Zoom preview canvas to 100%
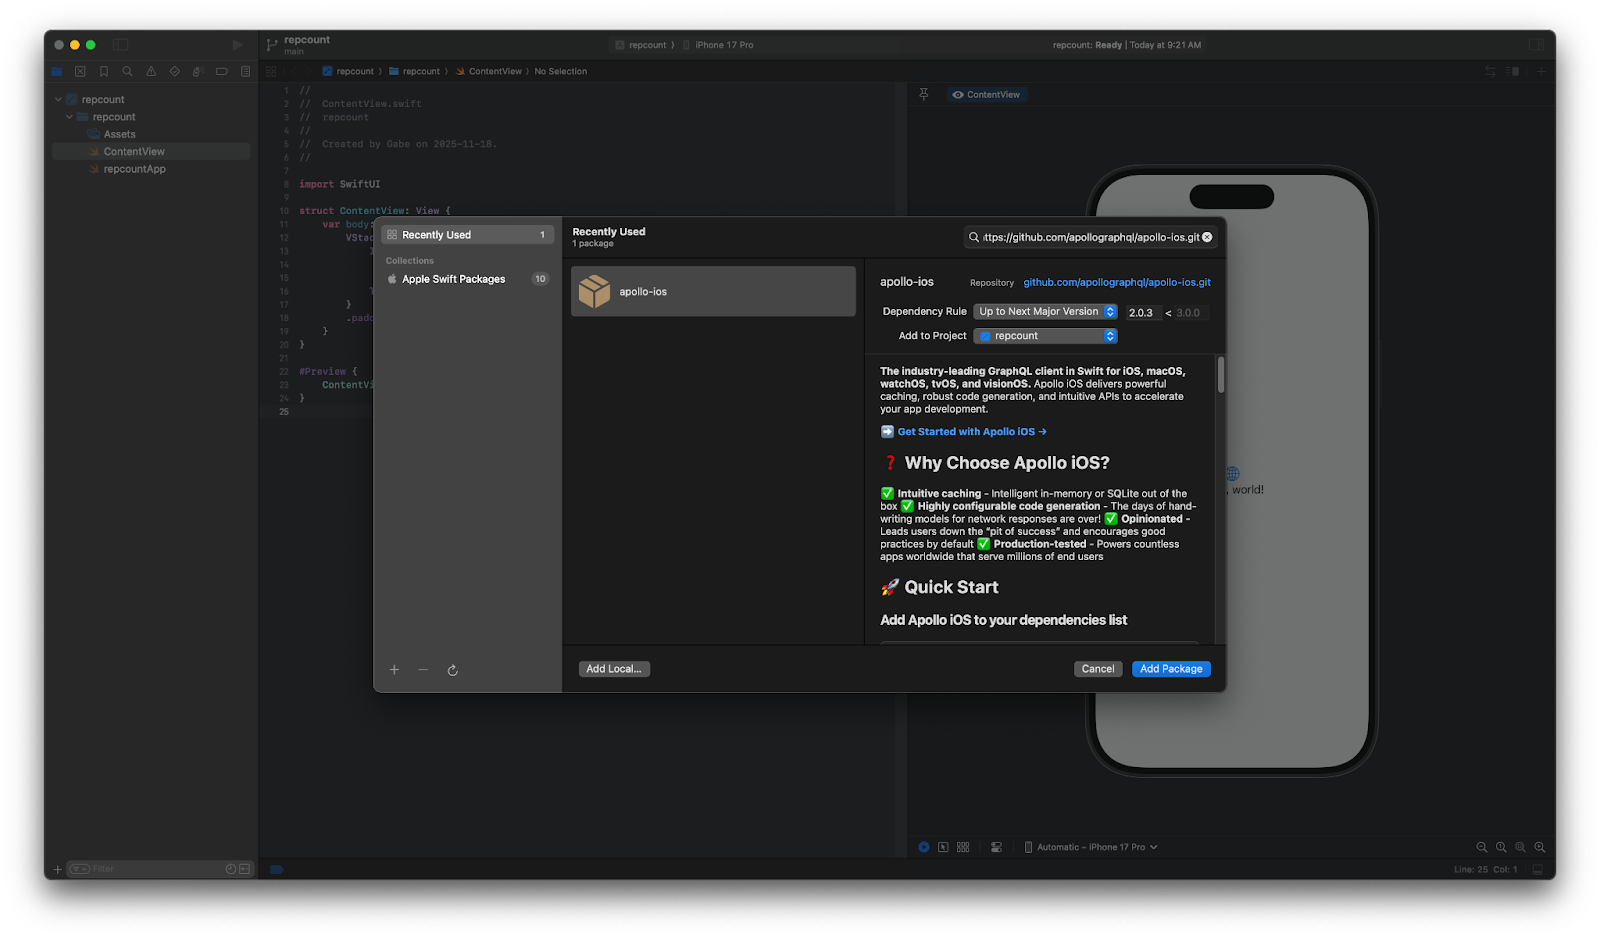Screen dimensions: 1600x938 click(x=1501, y=847)
